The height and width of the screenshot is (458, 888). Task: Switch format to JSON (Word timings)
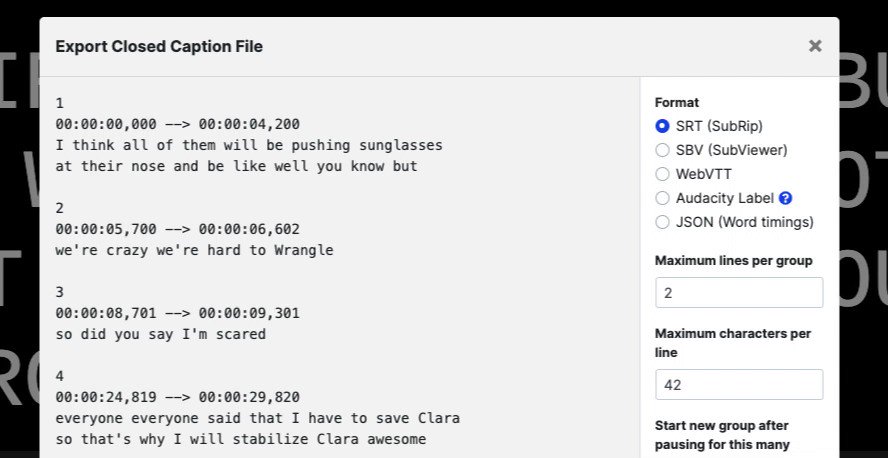point(662,222)
